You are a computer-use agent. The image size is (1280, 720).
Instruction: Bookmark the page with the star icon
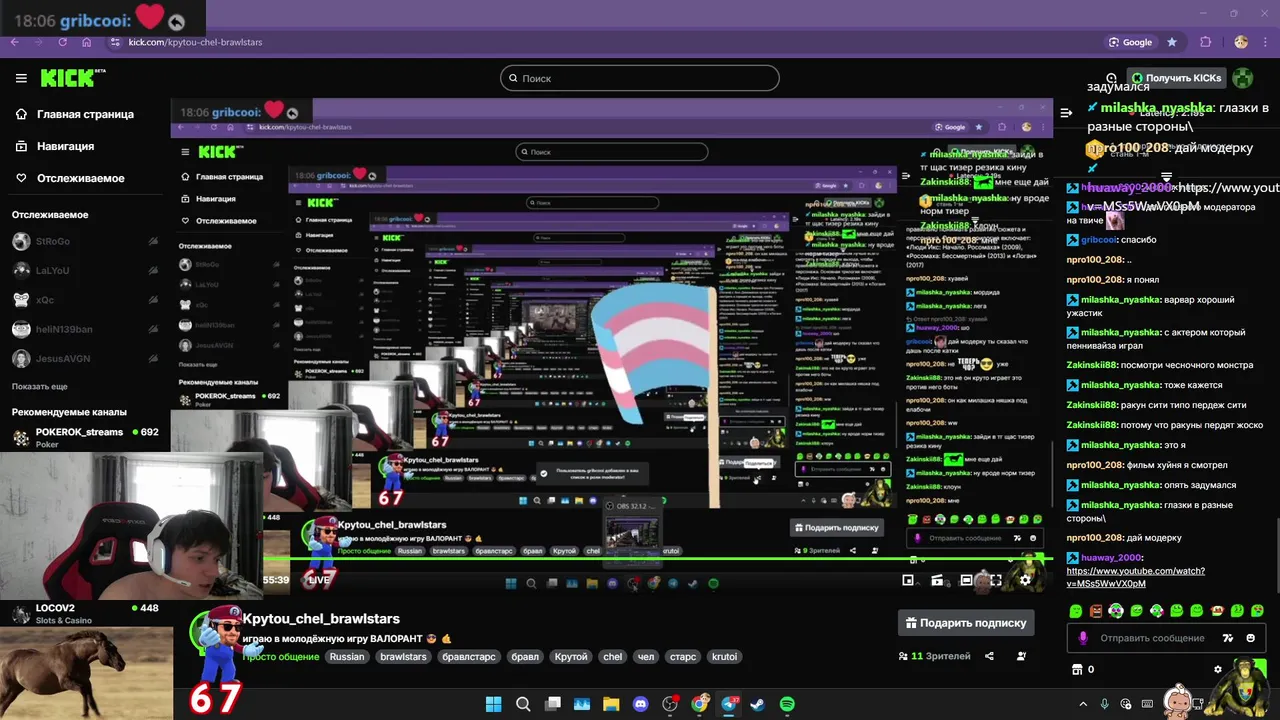[x=1172, y=42]
